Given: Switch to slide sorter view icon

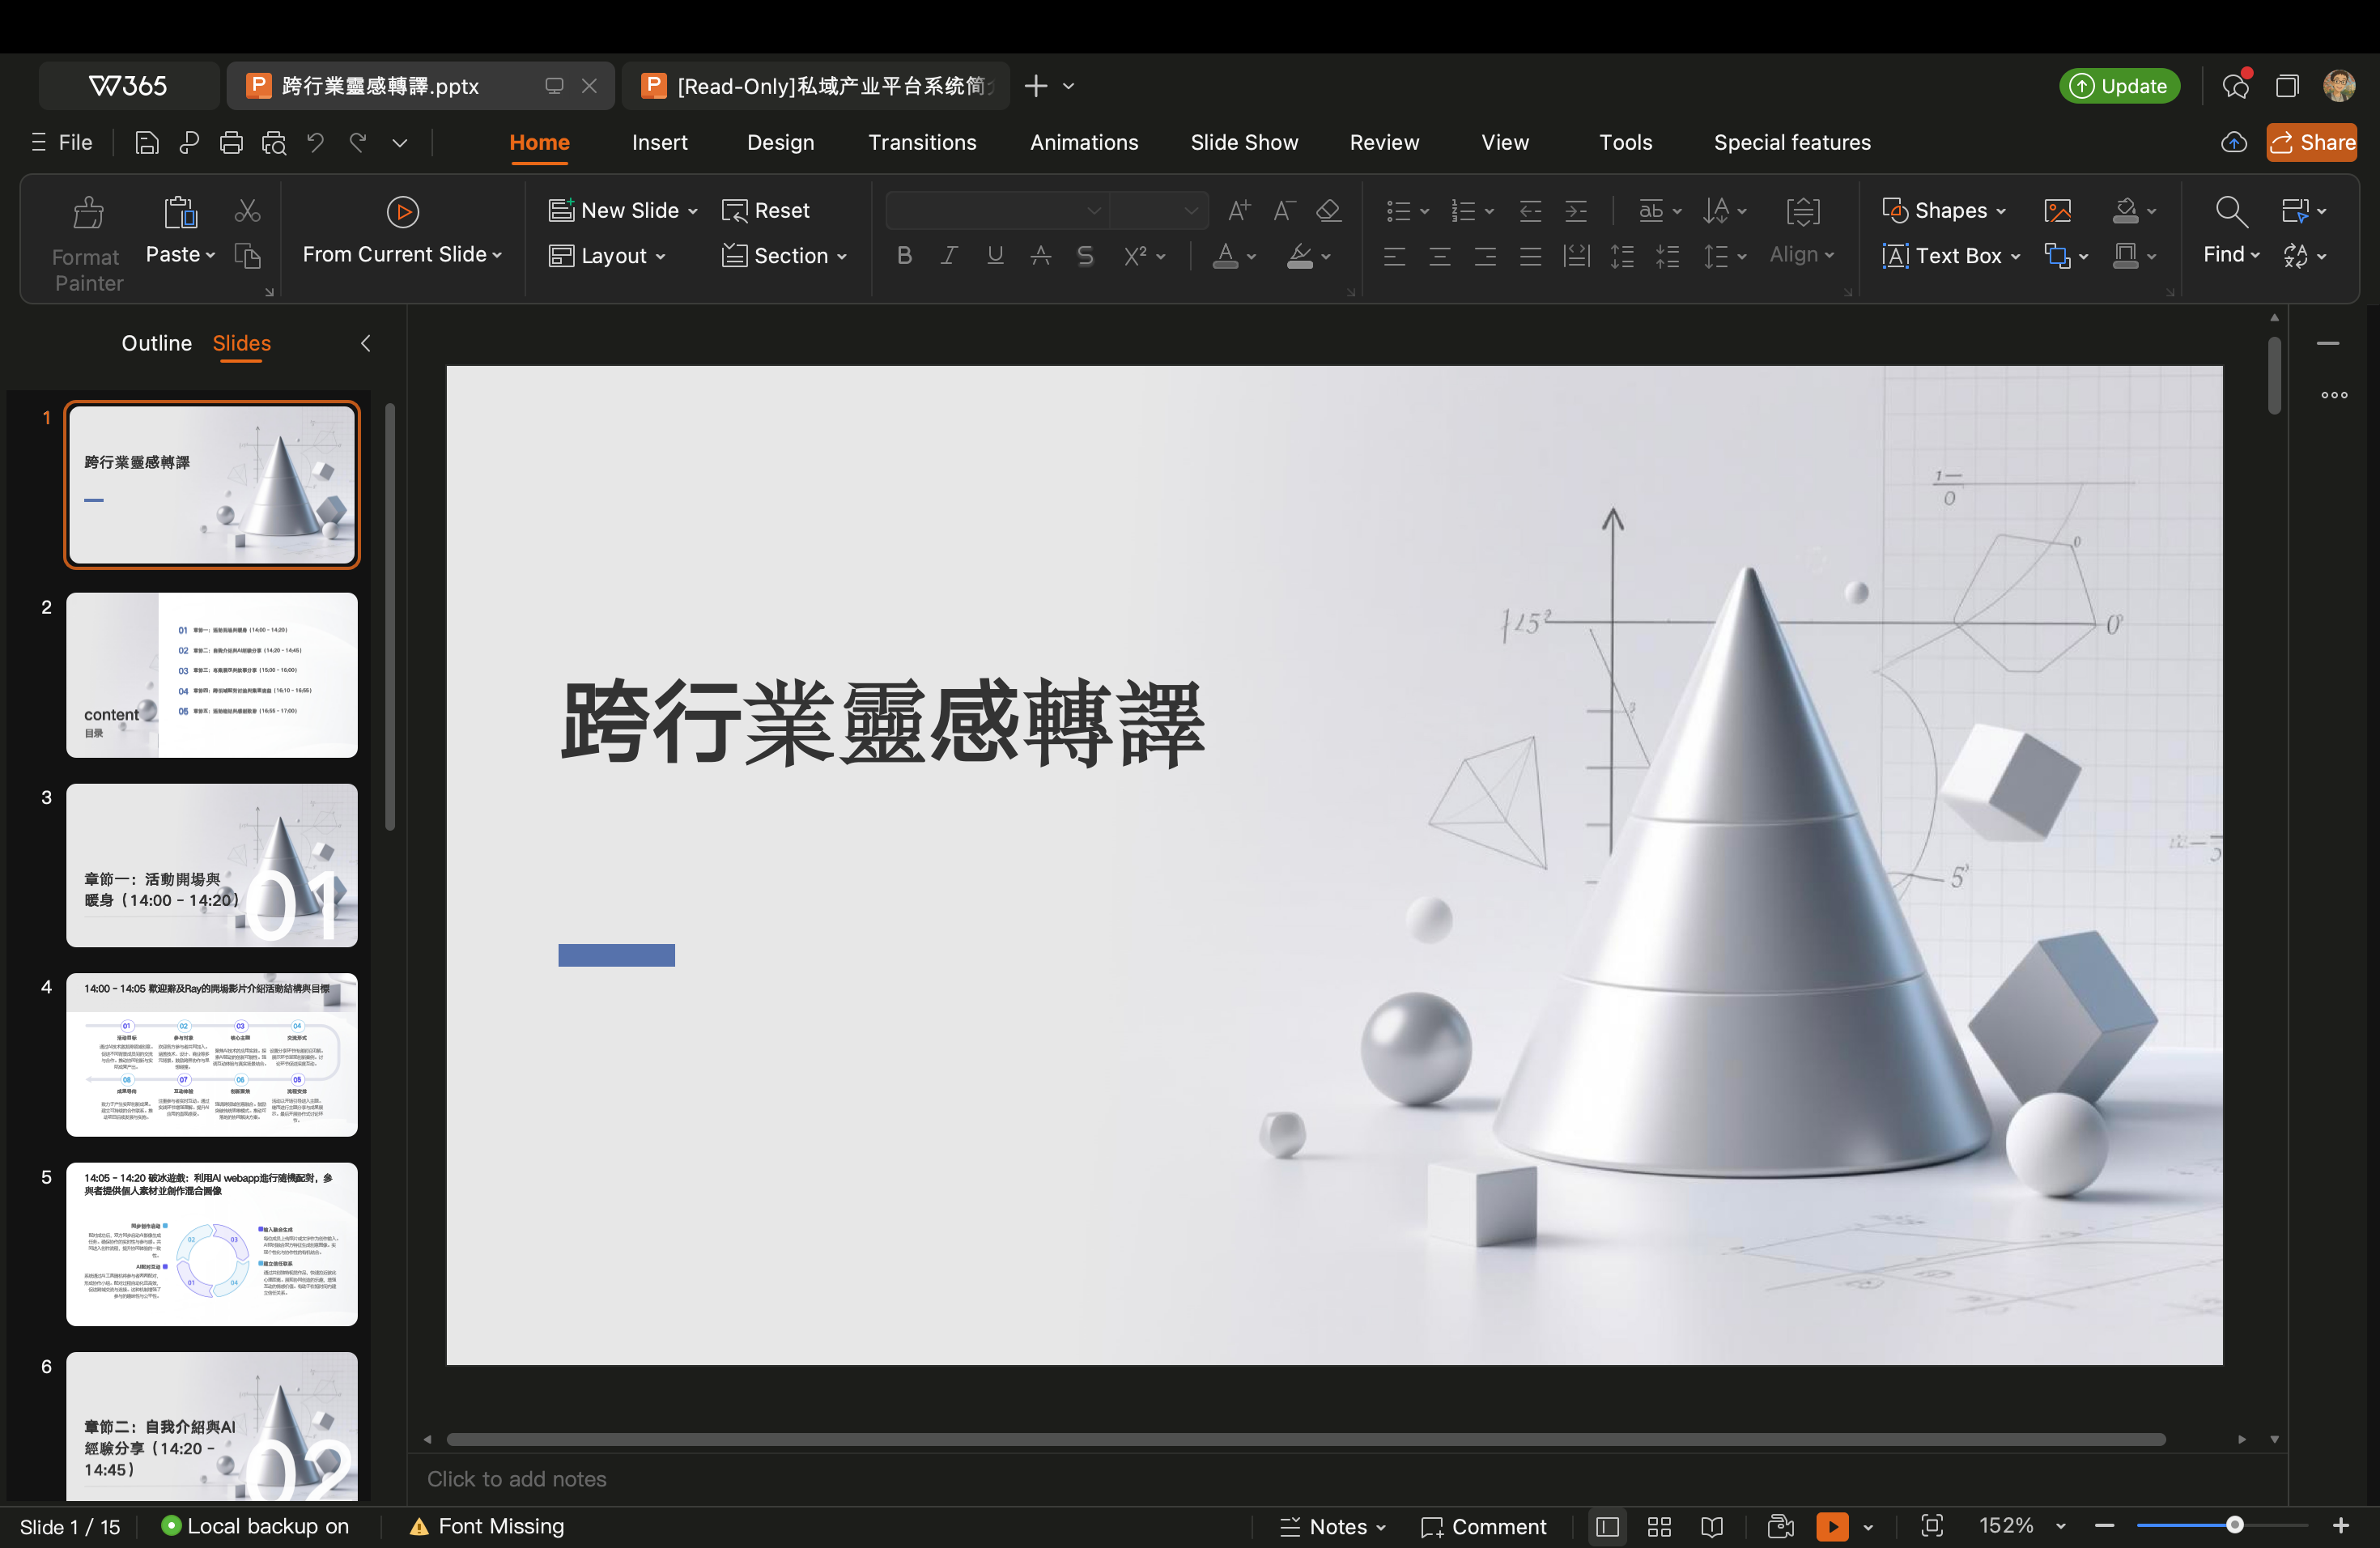Looking at the screenshot, I should pyautogui.click(x=1659, y=1526).
